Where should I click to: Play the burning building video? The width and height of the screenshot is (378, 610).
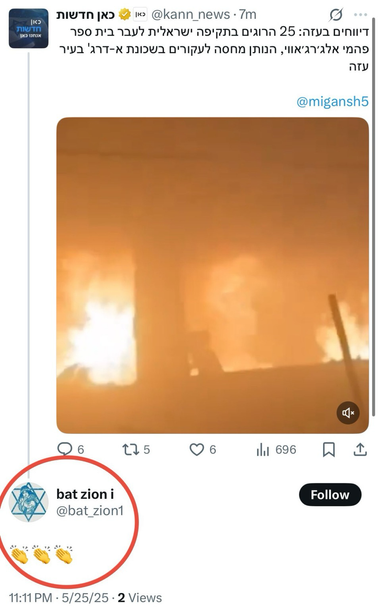pos(212,275)
